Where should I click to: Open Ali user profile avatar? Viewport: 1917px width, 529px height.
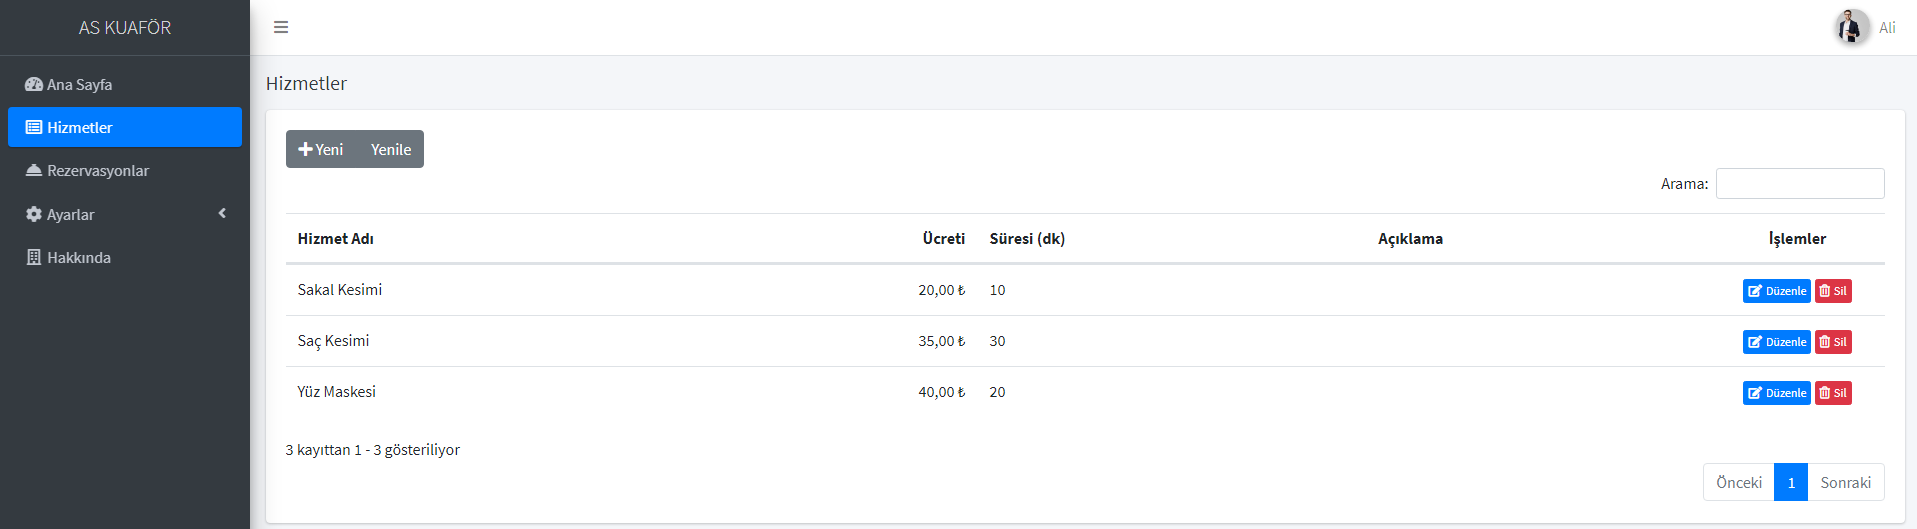[1851, 27]
